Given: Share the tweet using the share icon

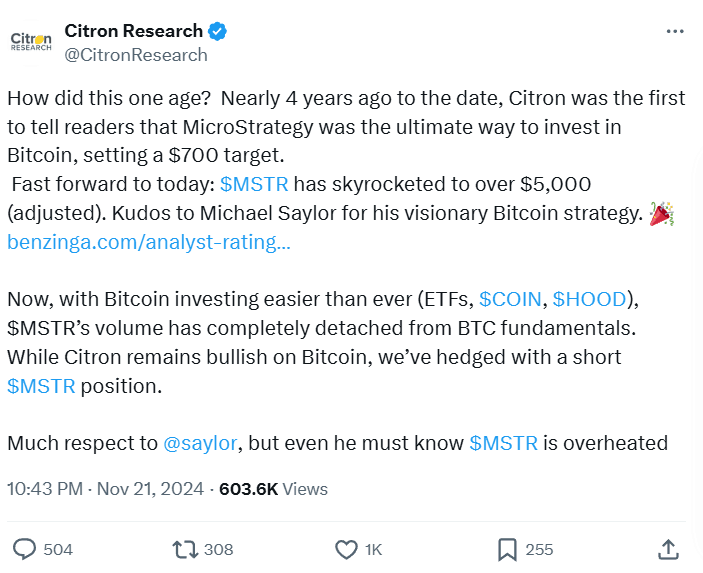Looking at the screenshot, I should (x=670, y=548).
